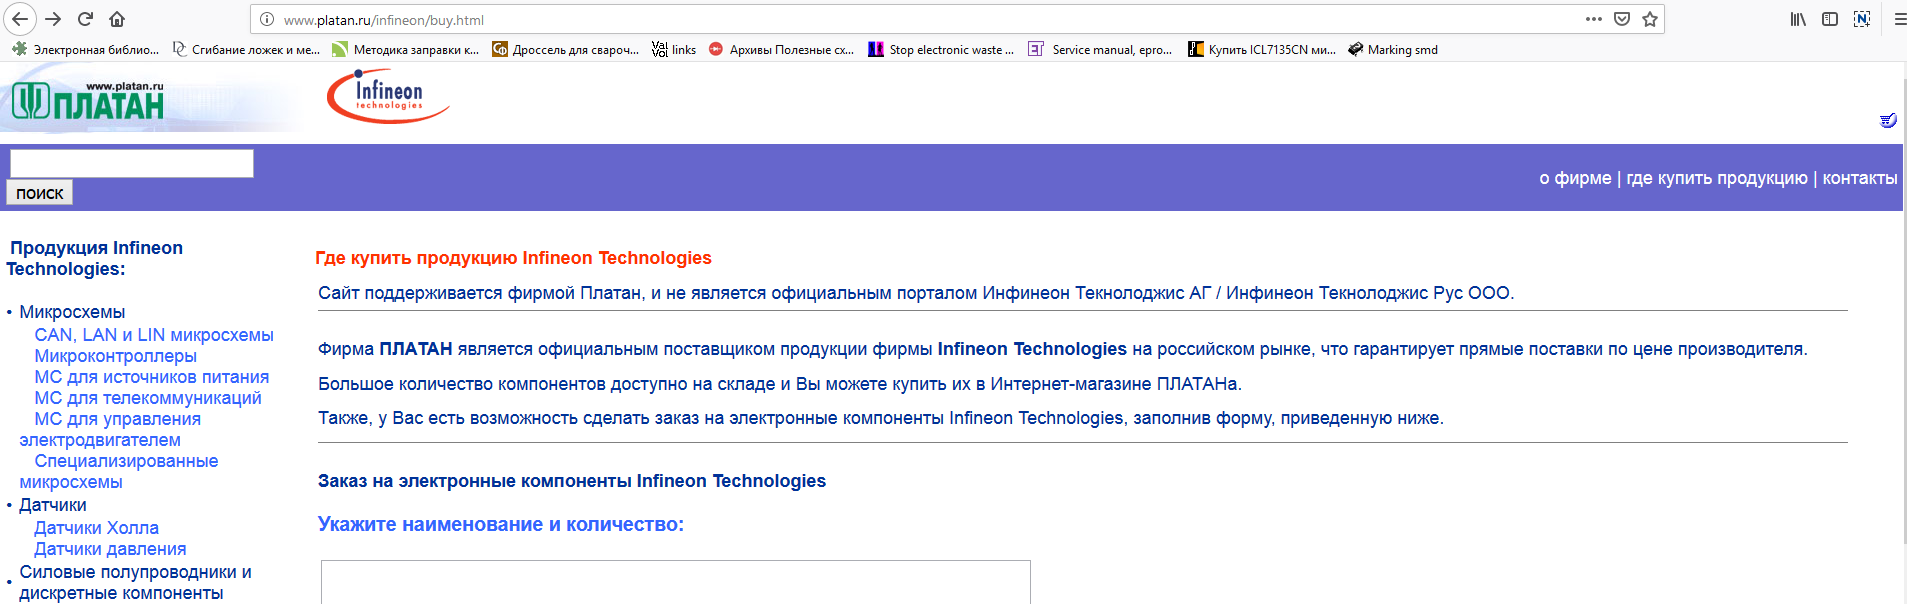
Task: Open the OneNote clipper extension
Action: (x=1862, y=19)
